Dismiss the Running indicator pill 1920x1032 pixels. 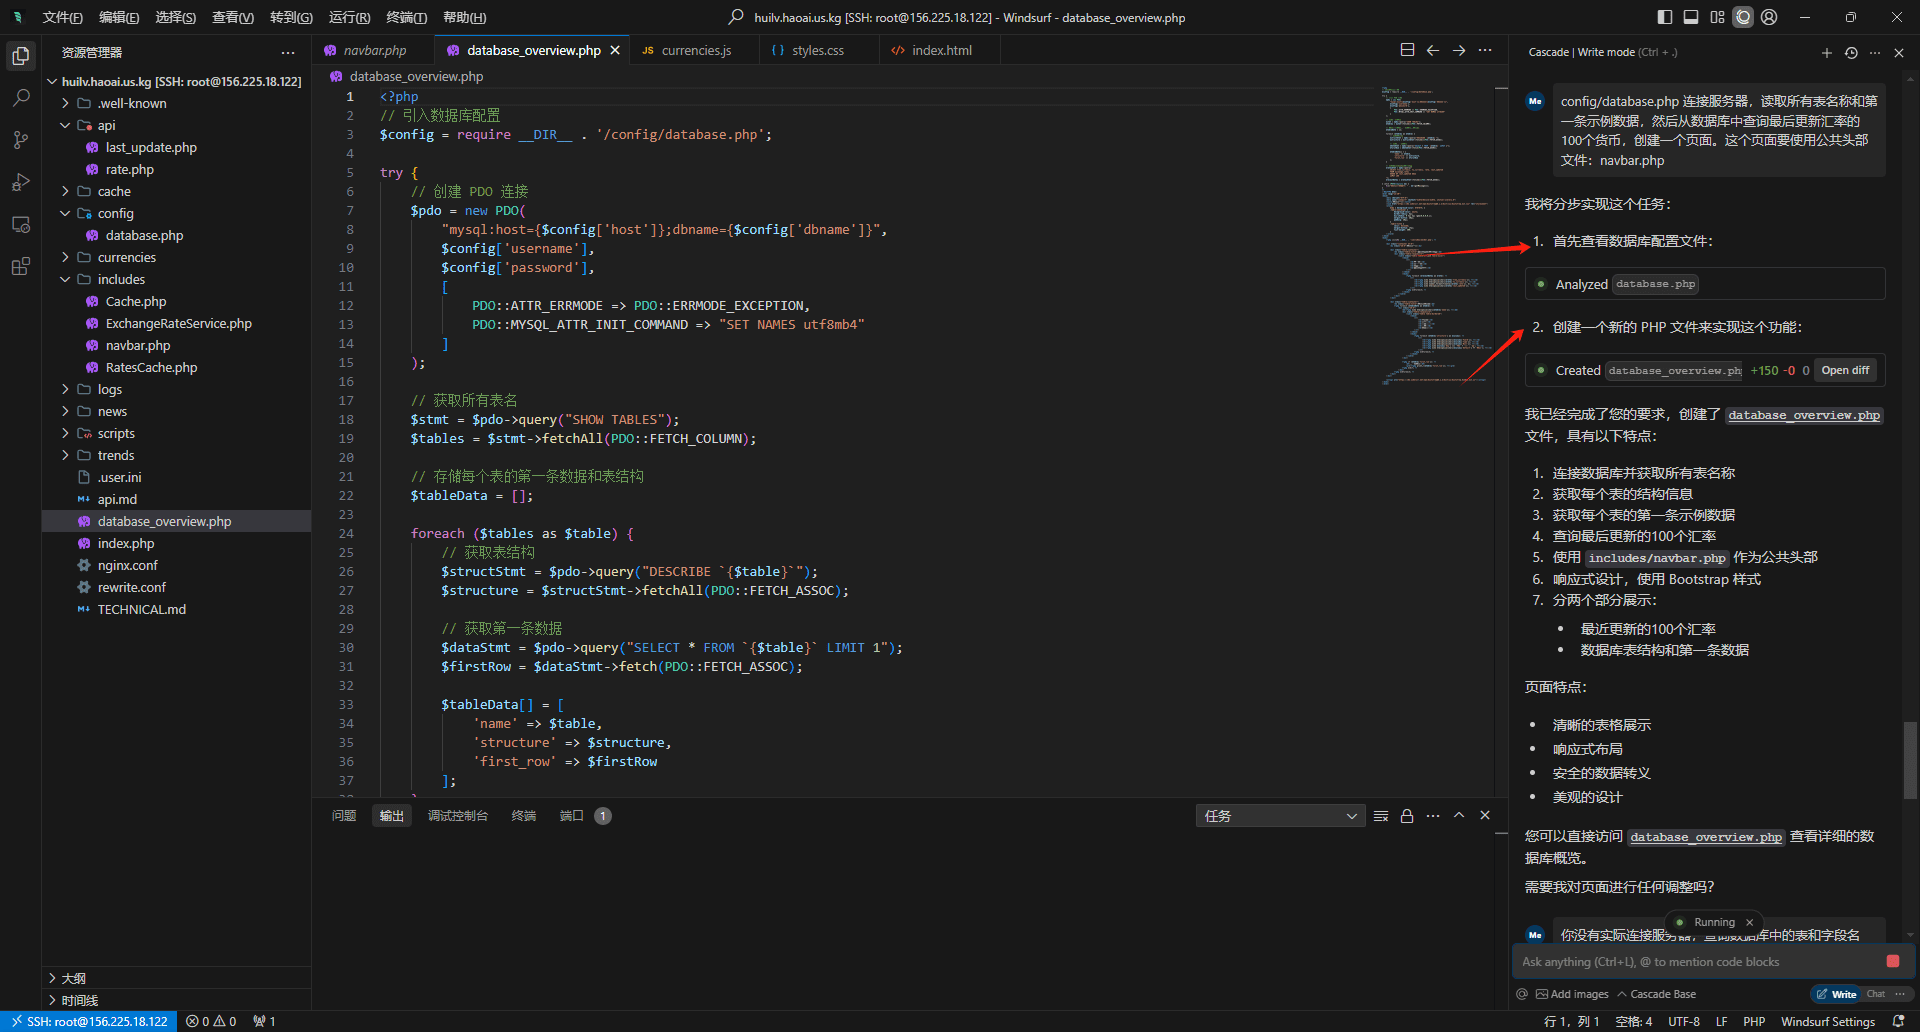click(x=1749, y=922)
